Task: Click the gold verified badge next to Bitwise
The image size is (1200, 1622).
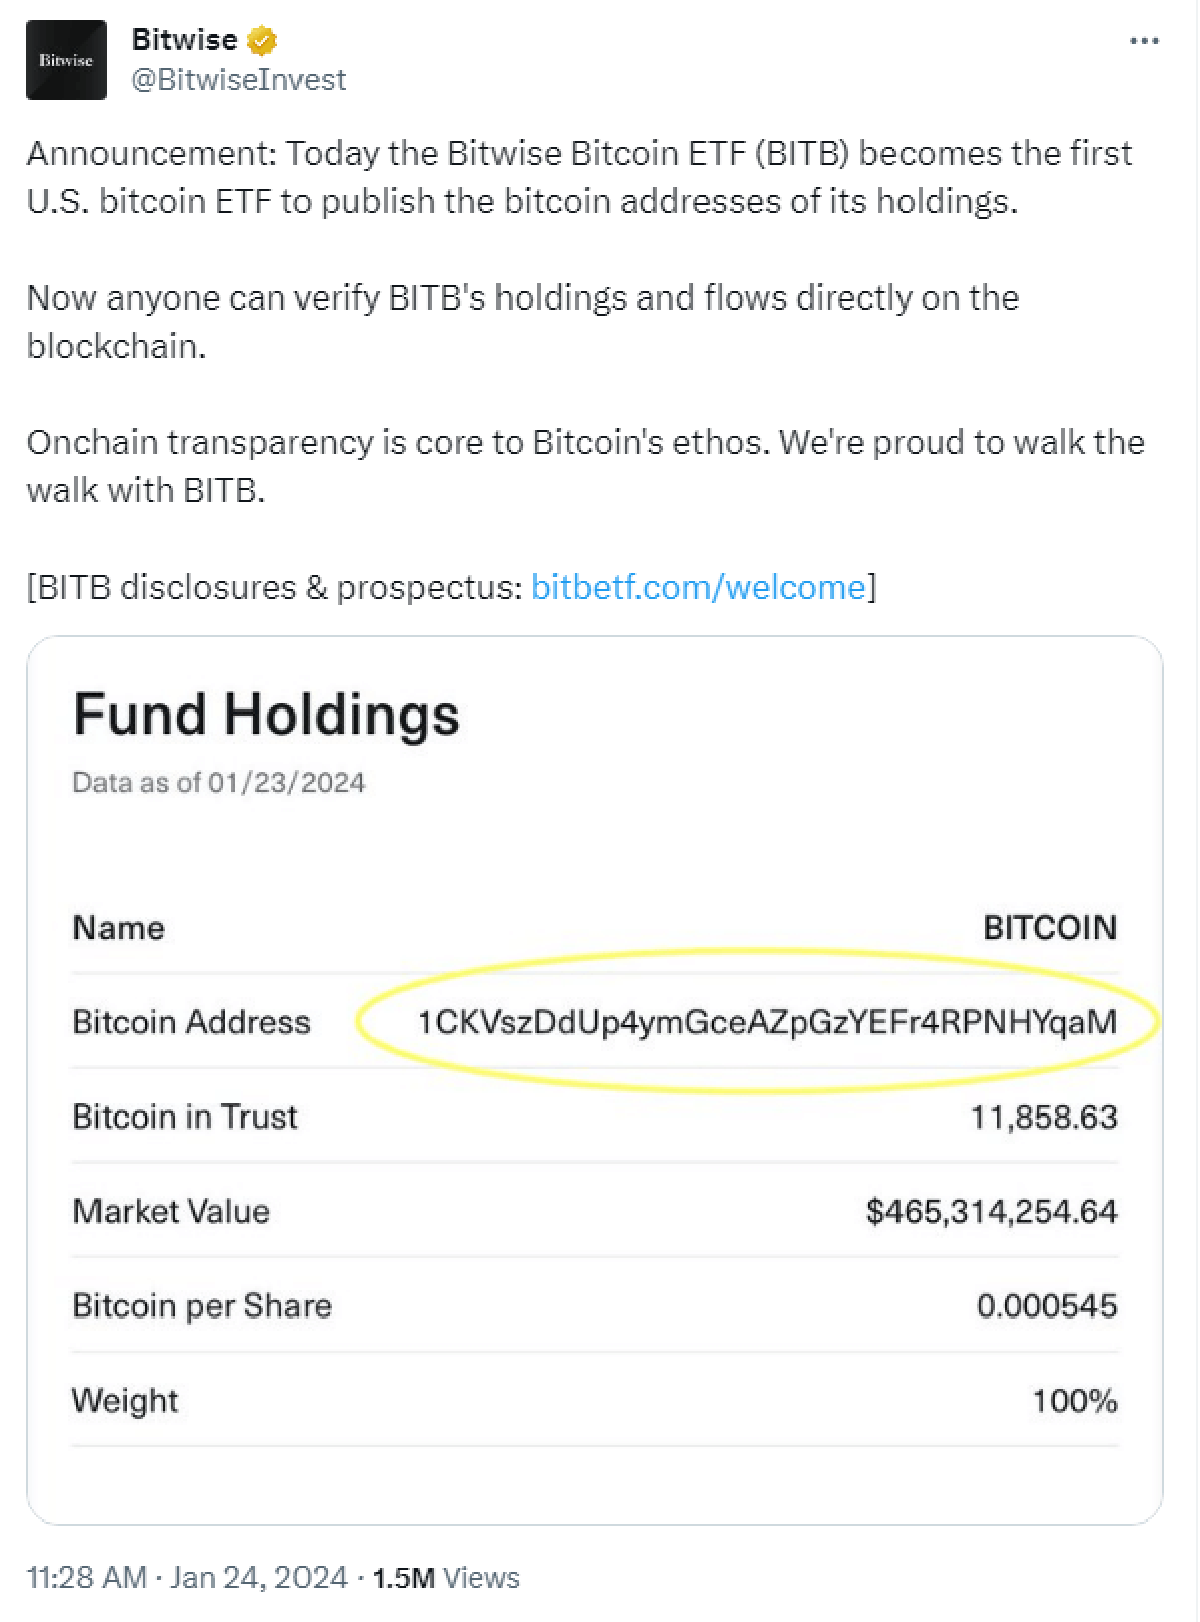Action: pos(260,40)
